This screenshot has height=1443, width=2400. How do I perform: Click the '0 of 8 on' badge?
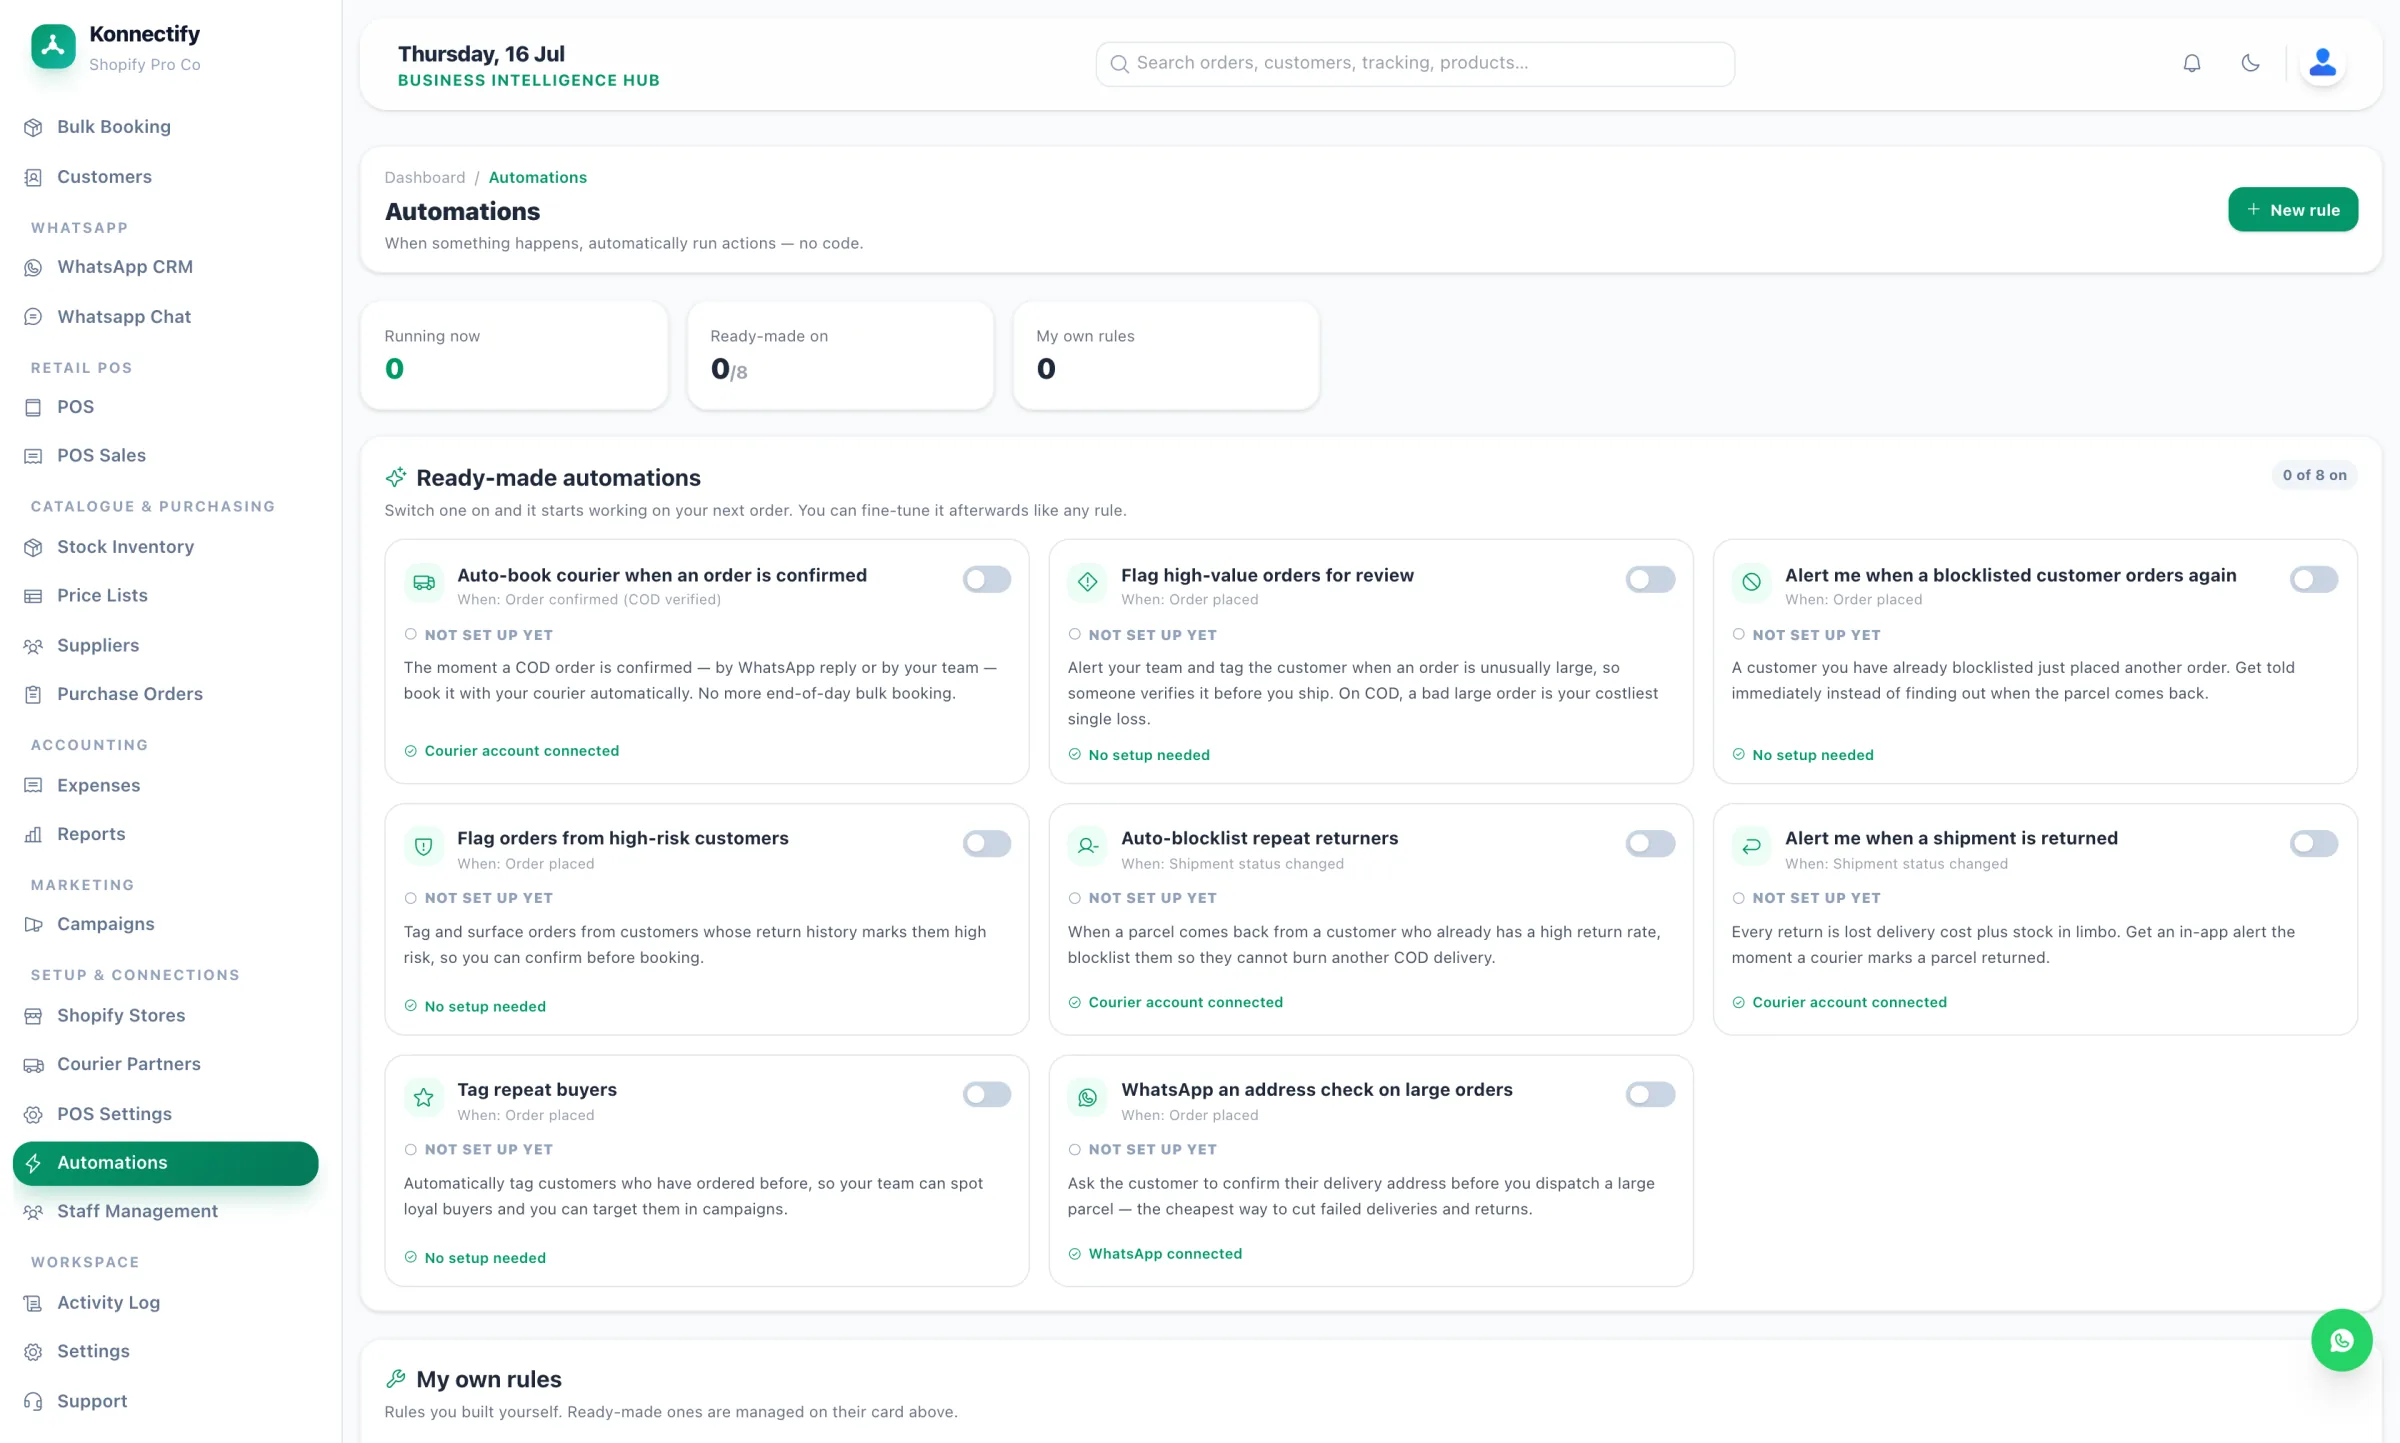[x=2314, y=475]
